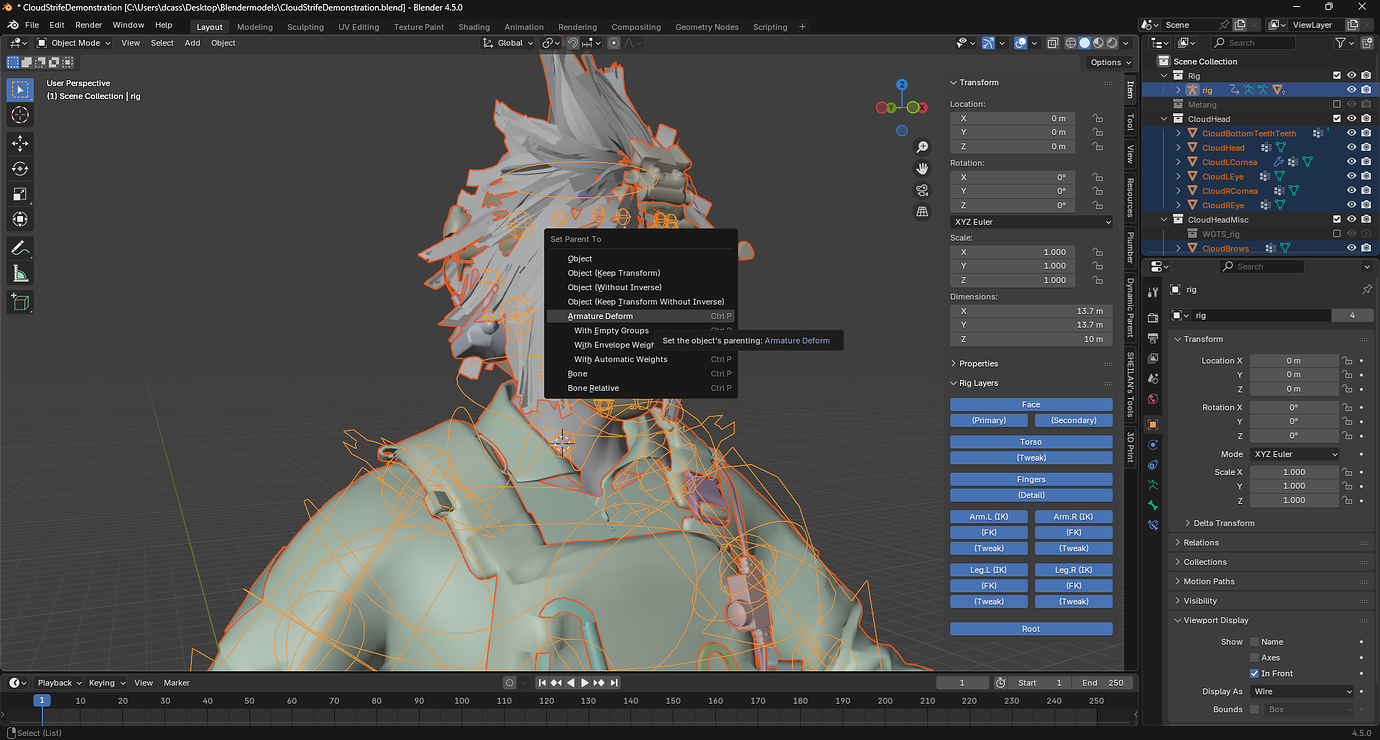This screenshot has height=740, width=1380.
Task: Open the Render menu
Action: (x=88, y=25)
